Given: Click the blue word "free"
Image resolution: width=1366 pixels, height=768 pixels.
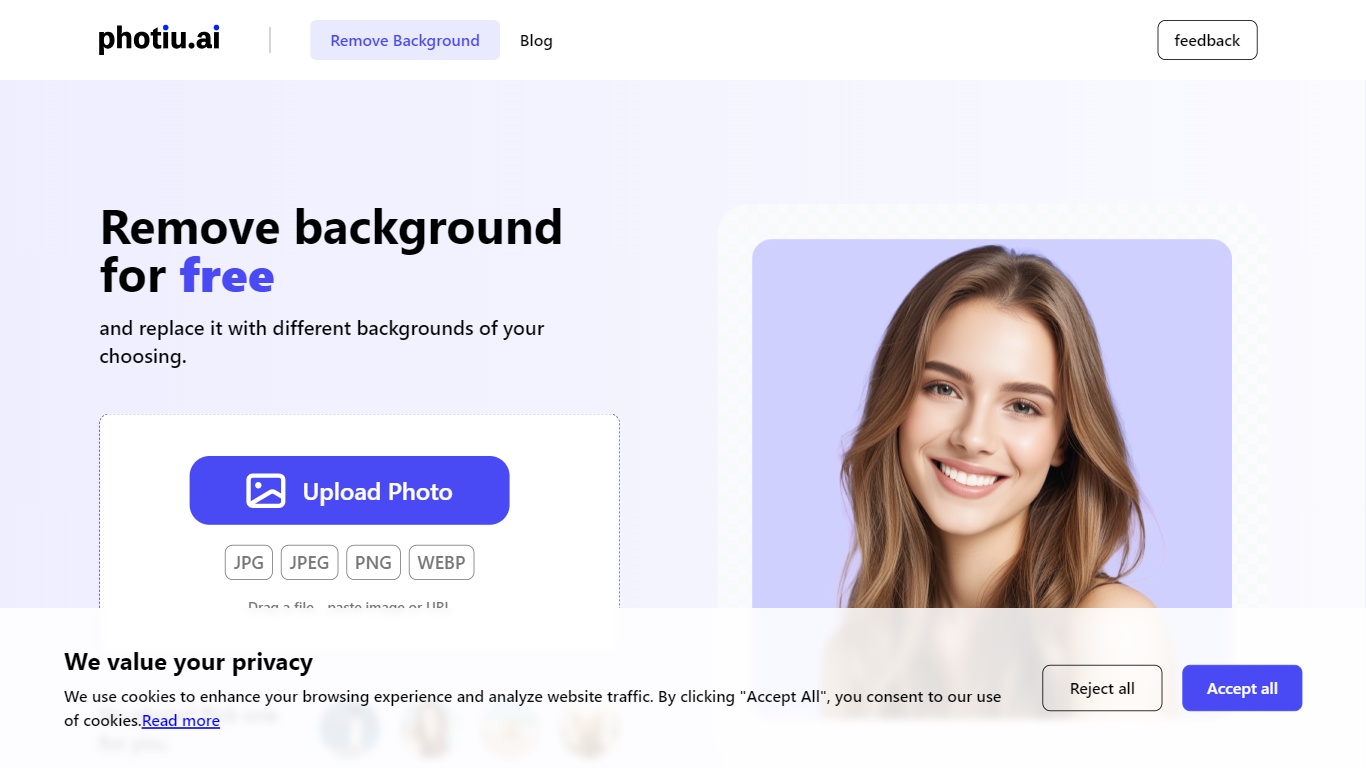Looking at the screenshot, I should pos(227,276).
